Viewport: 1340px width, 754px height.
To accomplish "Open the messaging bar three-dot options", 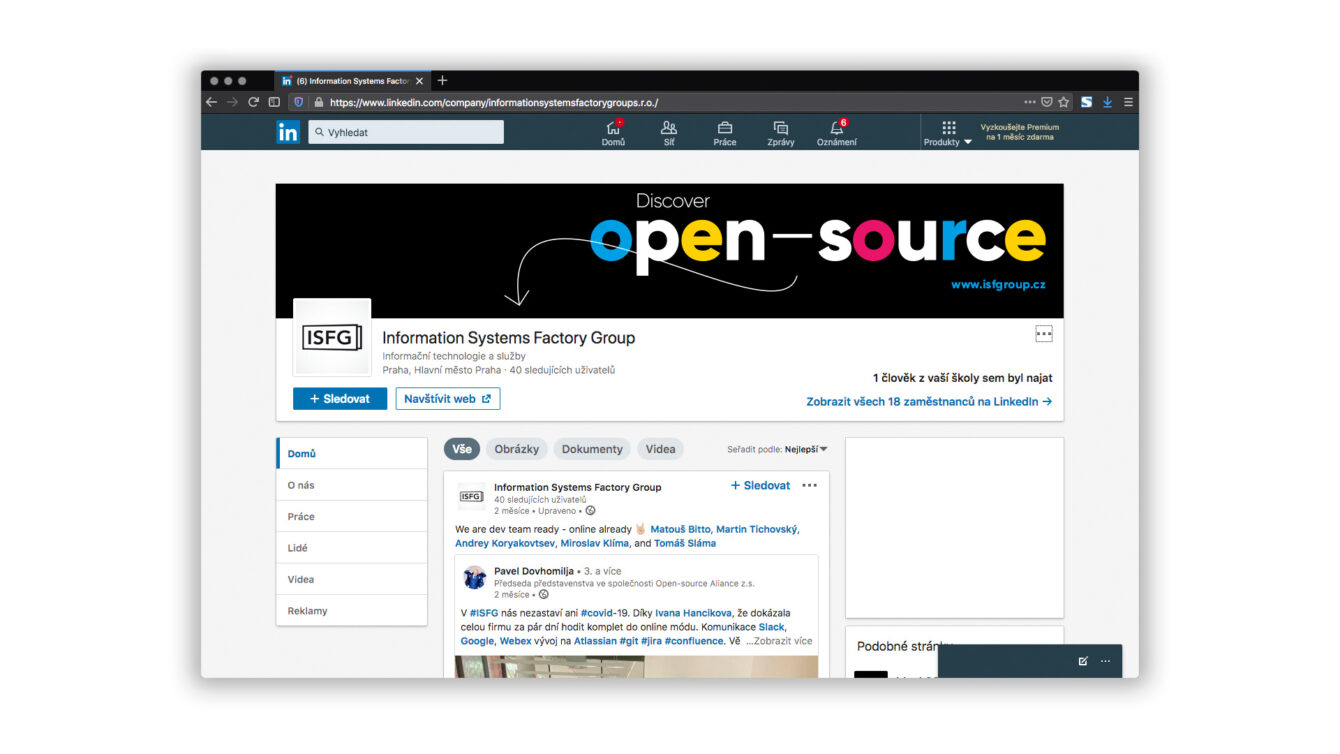I will point(1105,661).
